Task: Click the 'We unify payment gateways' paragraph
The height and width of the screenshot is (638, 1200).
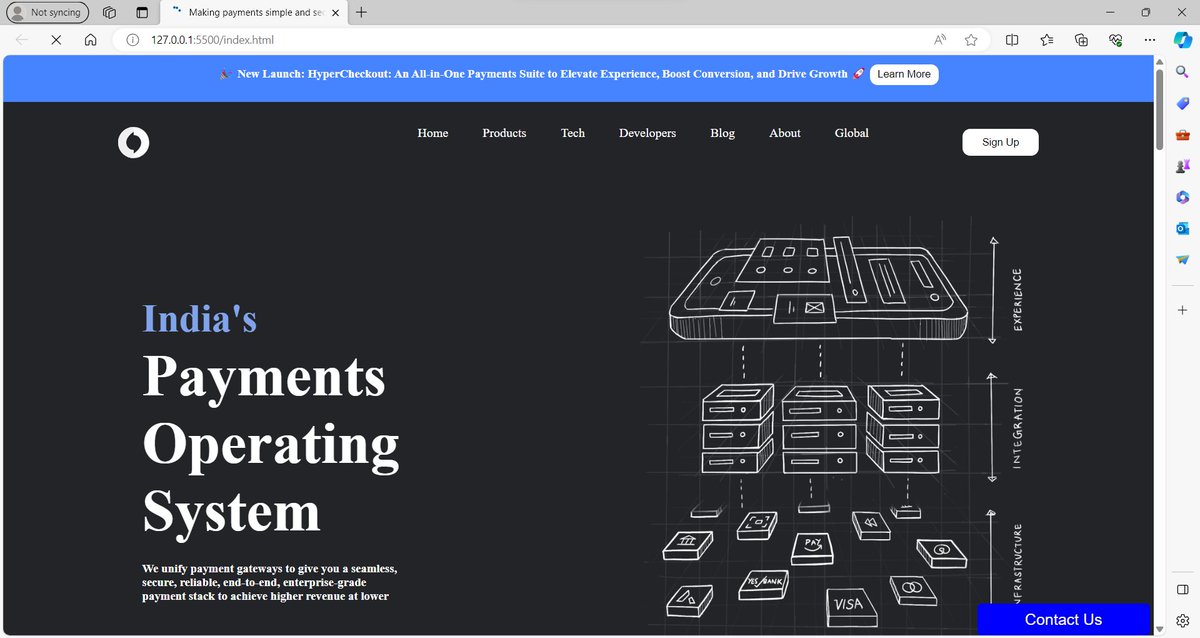Action: pos(270,582)
